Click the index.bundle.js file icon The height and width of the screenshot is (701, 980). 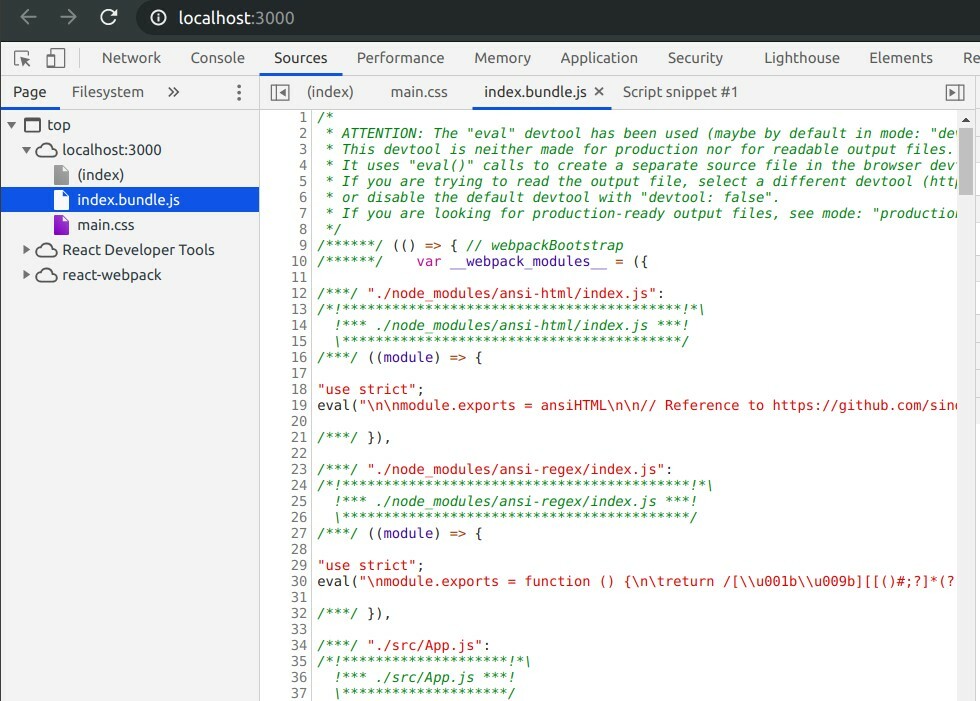tap(61, 200)
